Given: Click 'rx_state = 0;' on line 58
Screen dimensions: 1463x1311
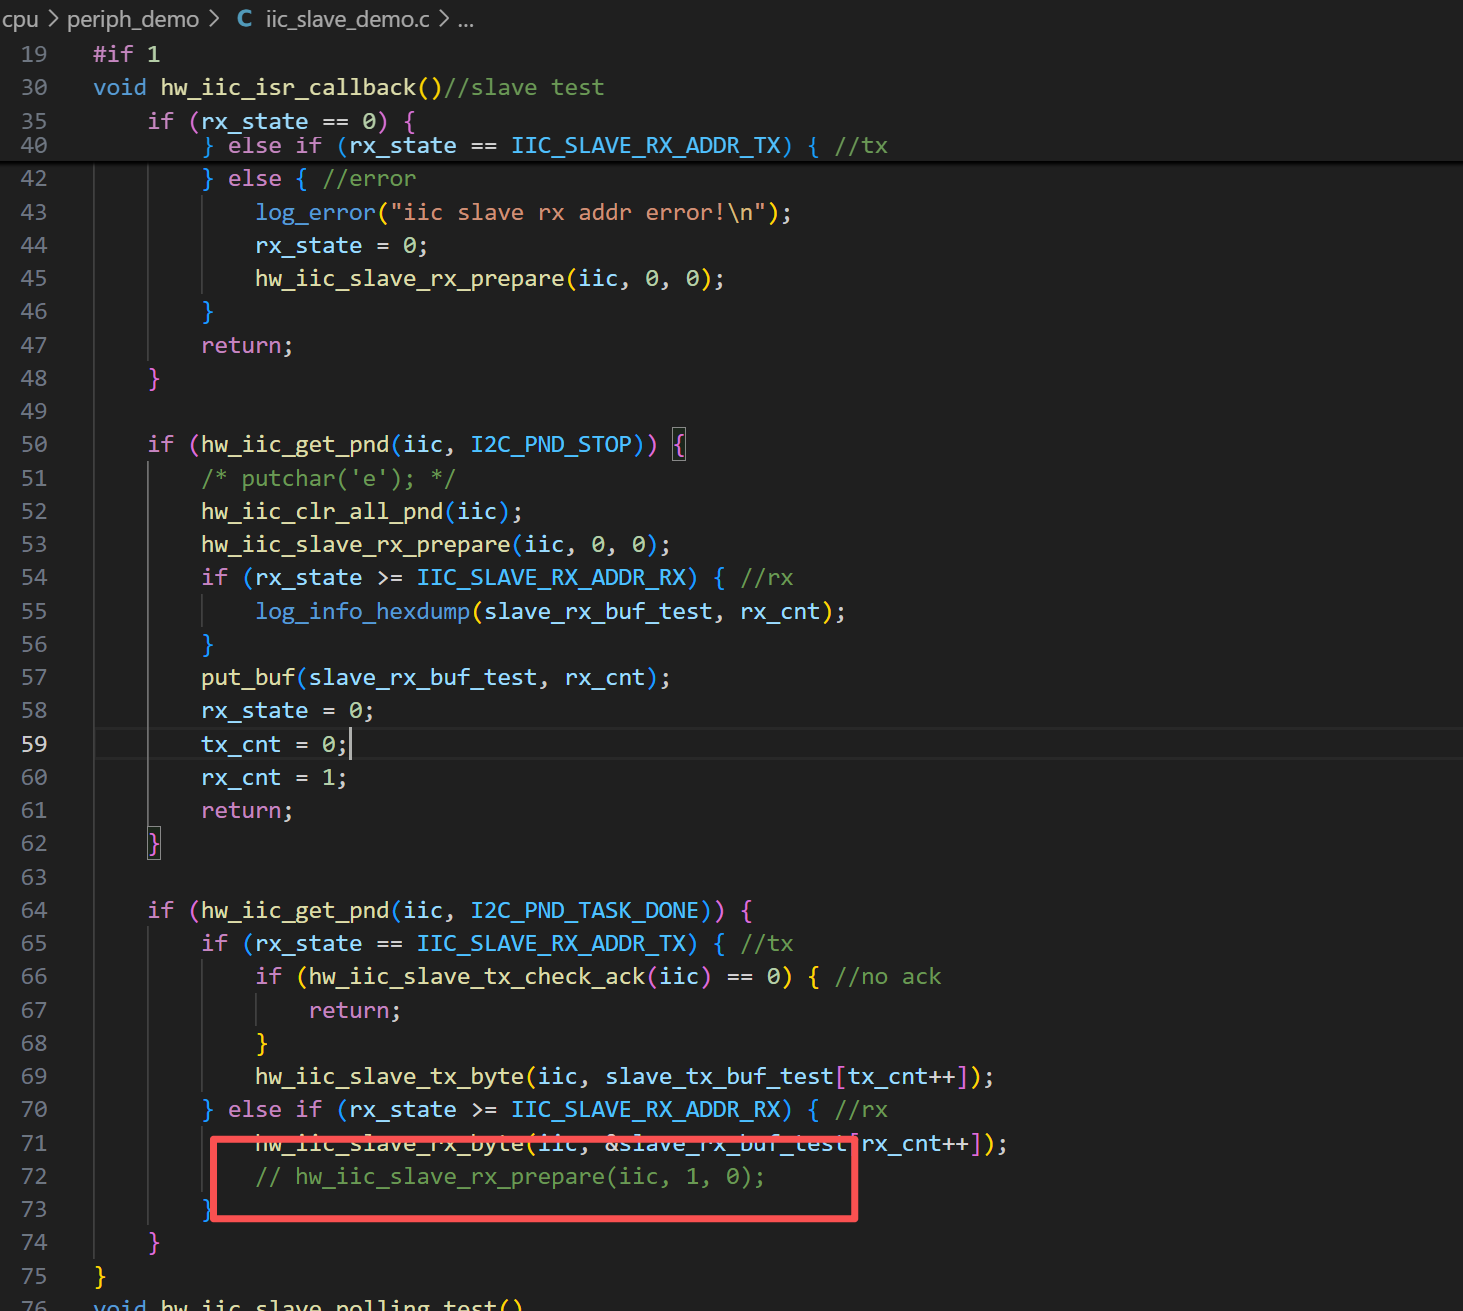Looking at the screenshot, I should (x=287, y=710).
